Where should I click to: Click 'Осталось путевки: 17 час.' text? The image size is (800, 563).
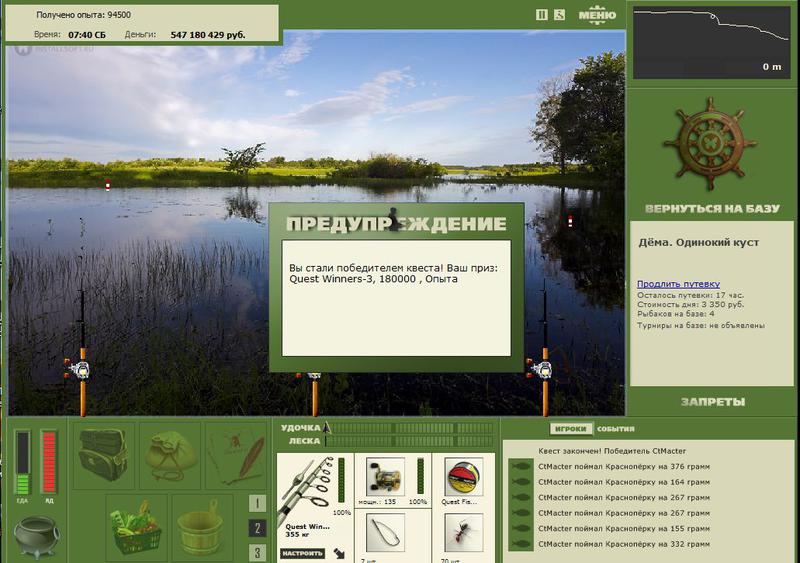[690, 295]
